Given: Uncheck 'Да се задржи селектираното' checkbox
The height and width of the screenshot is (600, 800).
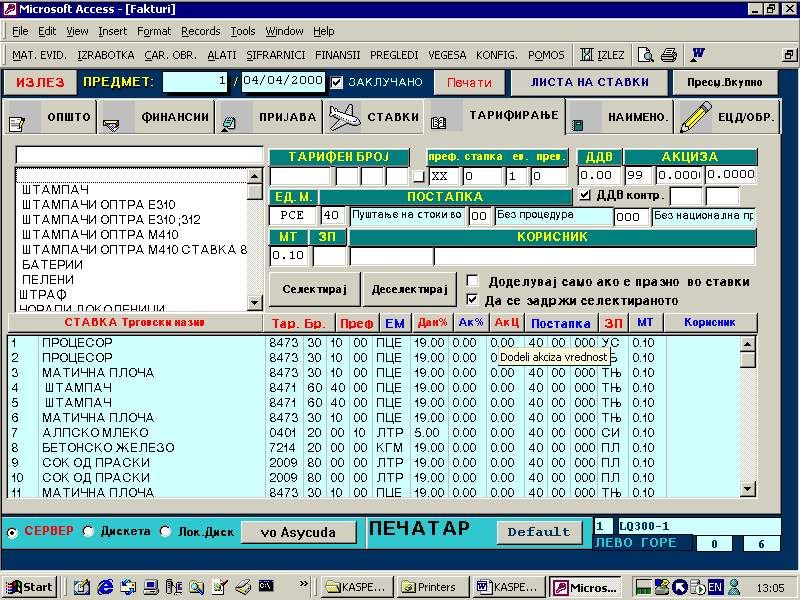Looking at the screenshot, I should pos(472,300).
